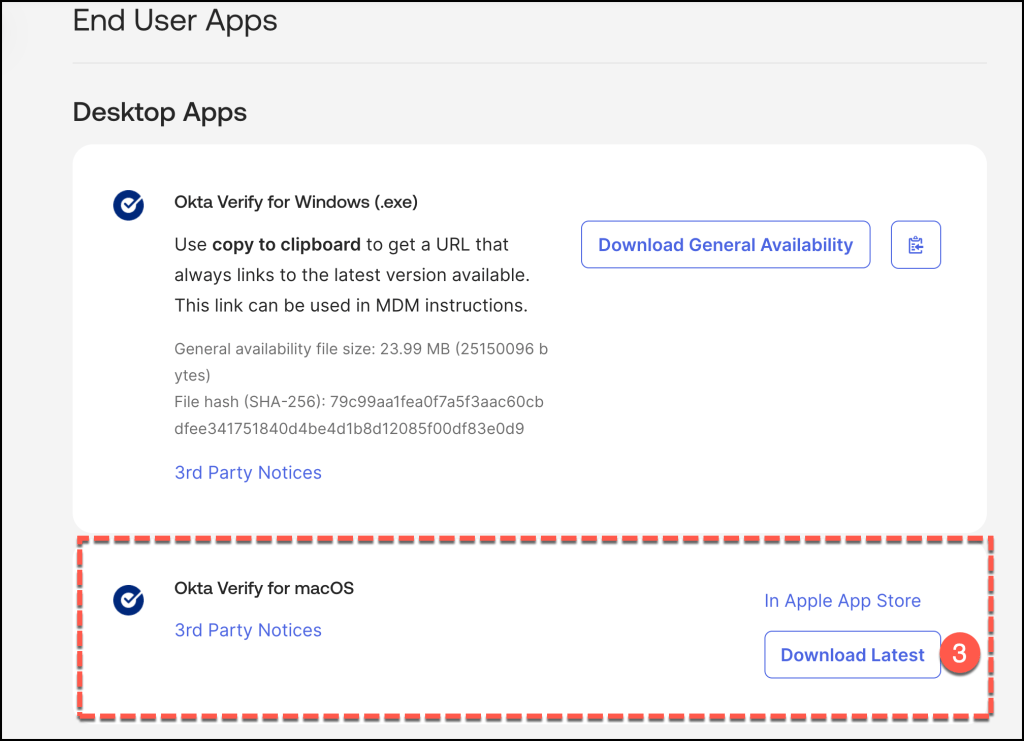Click the MDM instructions sentence
Viewport: 1024px width, 741px height.
tap(350, 305)
